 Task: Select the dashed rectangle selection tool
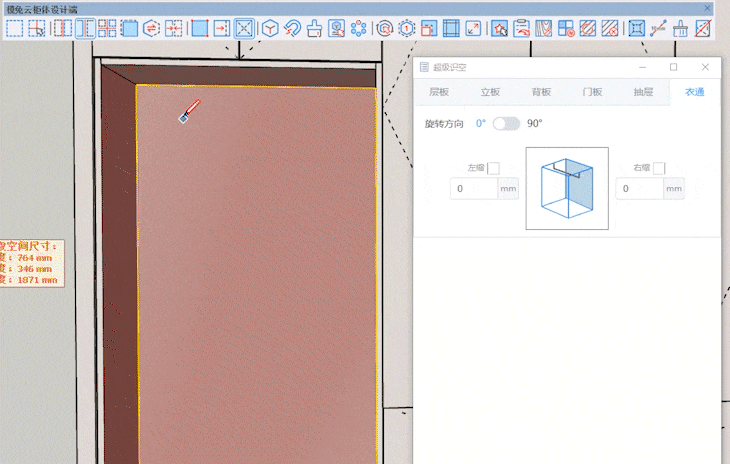(x=14, y=28)
